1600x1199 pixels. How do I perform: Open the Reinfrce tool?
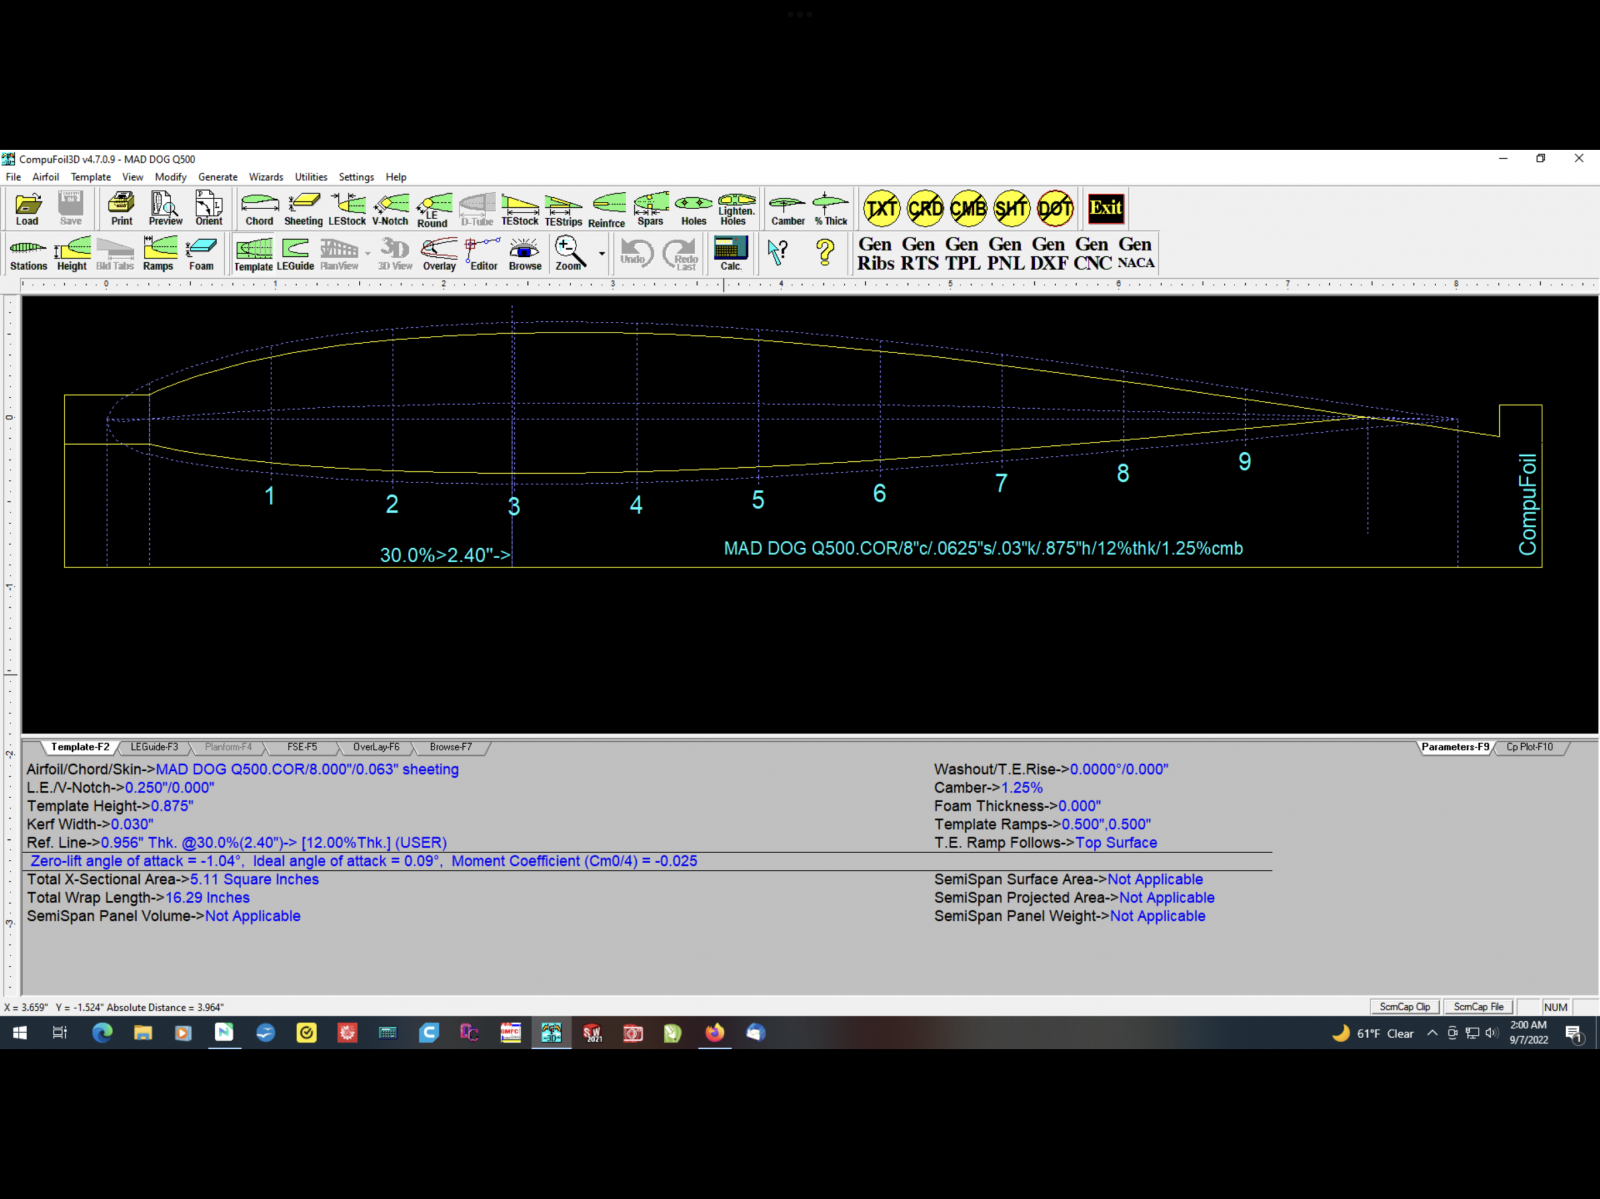(x=607, y=209)
